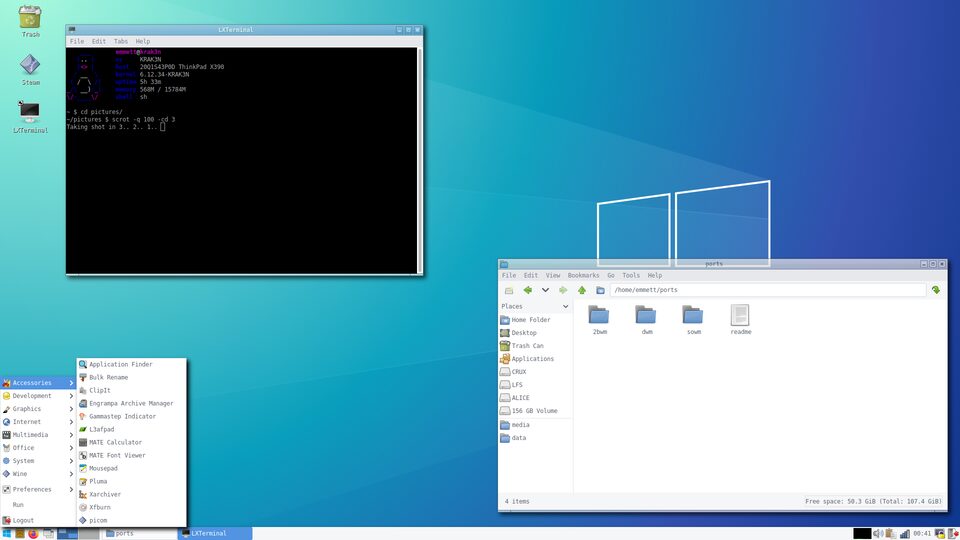Launch the Steam desktop icon

30,69
